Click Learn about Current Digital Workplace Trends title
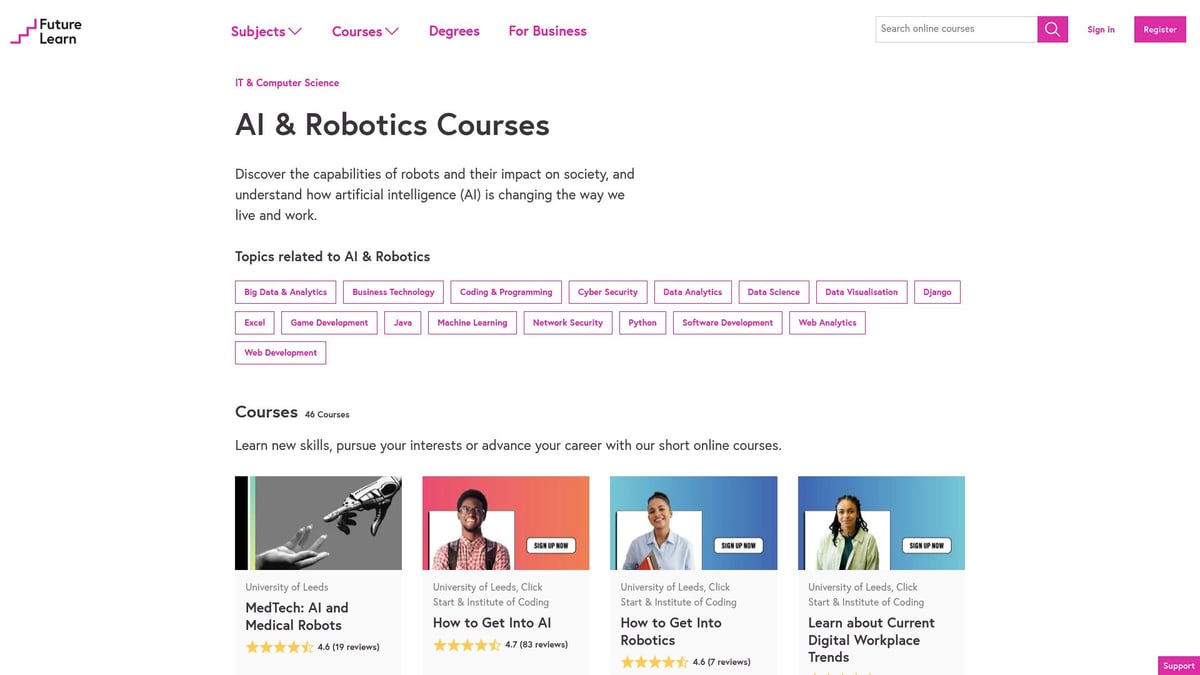Image resolution: width=1200 pixels, height=675 pixels. point(871,640)
